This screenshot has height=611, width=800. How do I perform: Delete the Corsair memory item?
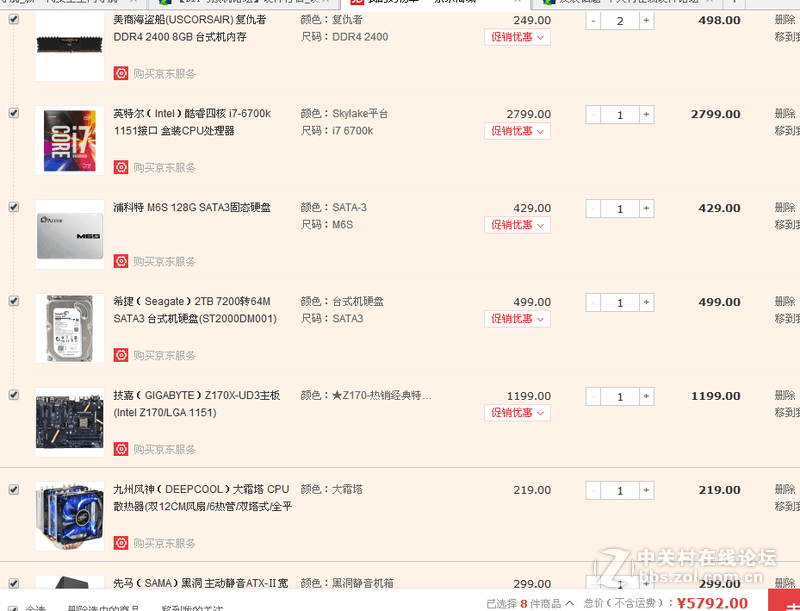tap(785, 19)
